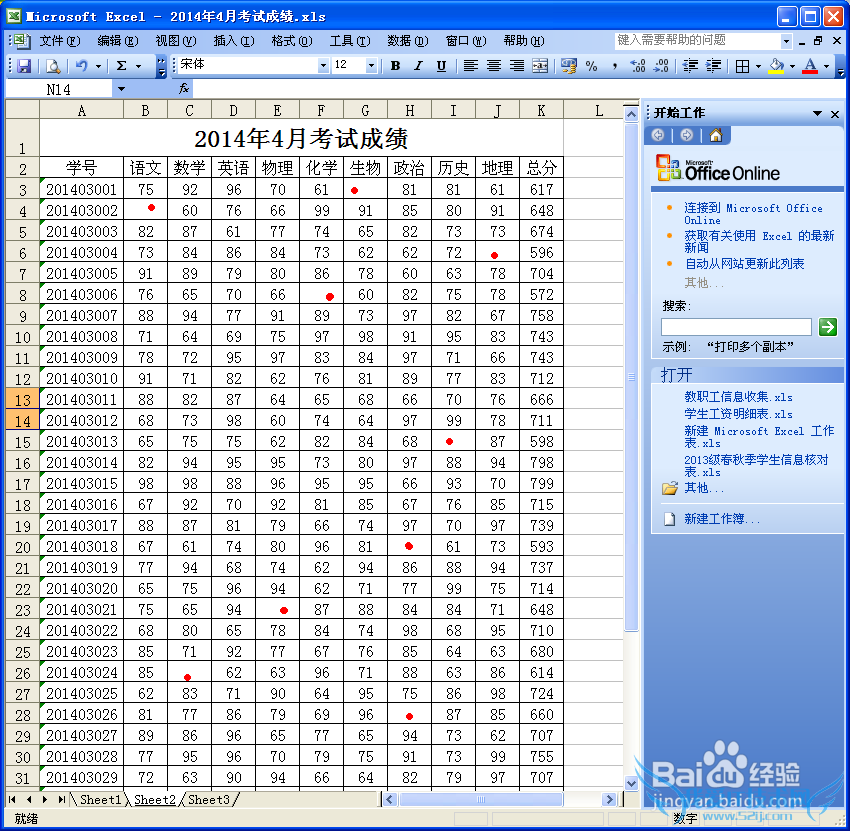Toggle bold formatting
The width and height of the screenshot is (850, 831).
click(395, 66)
